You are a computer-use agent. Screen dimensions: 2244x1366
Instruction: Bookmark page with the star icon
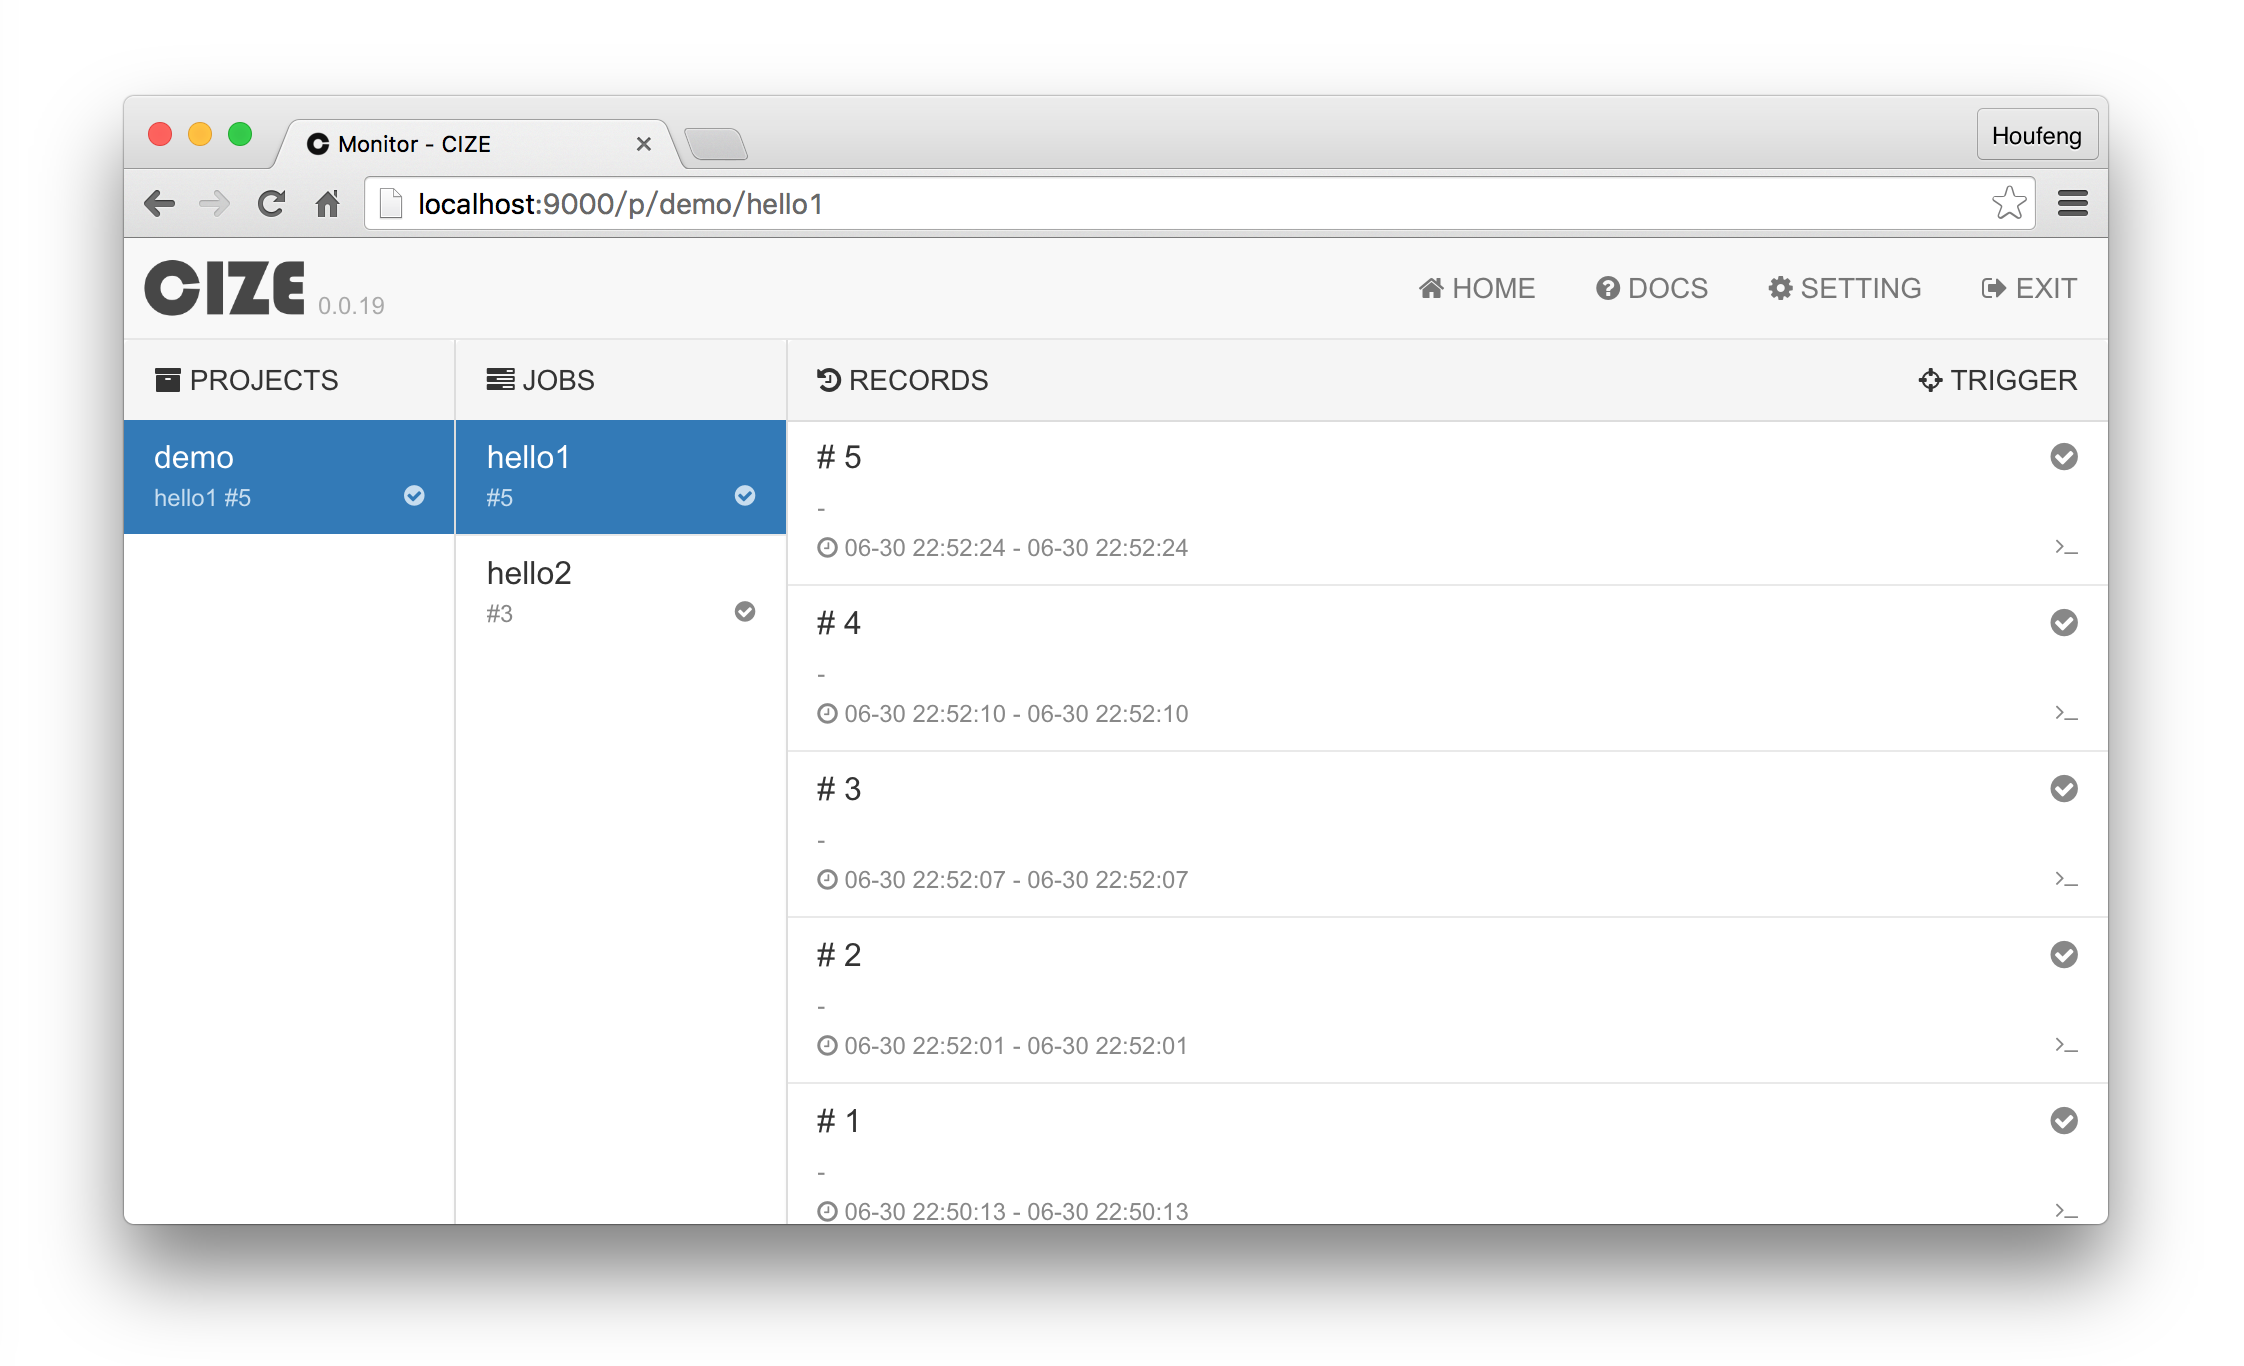(x=2008, y=204)
